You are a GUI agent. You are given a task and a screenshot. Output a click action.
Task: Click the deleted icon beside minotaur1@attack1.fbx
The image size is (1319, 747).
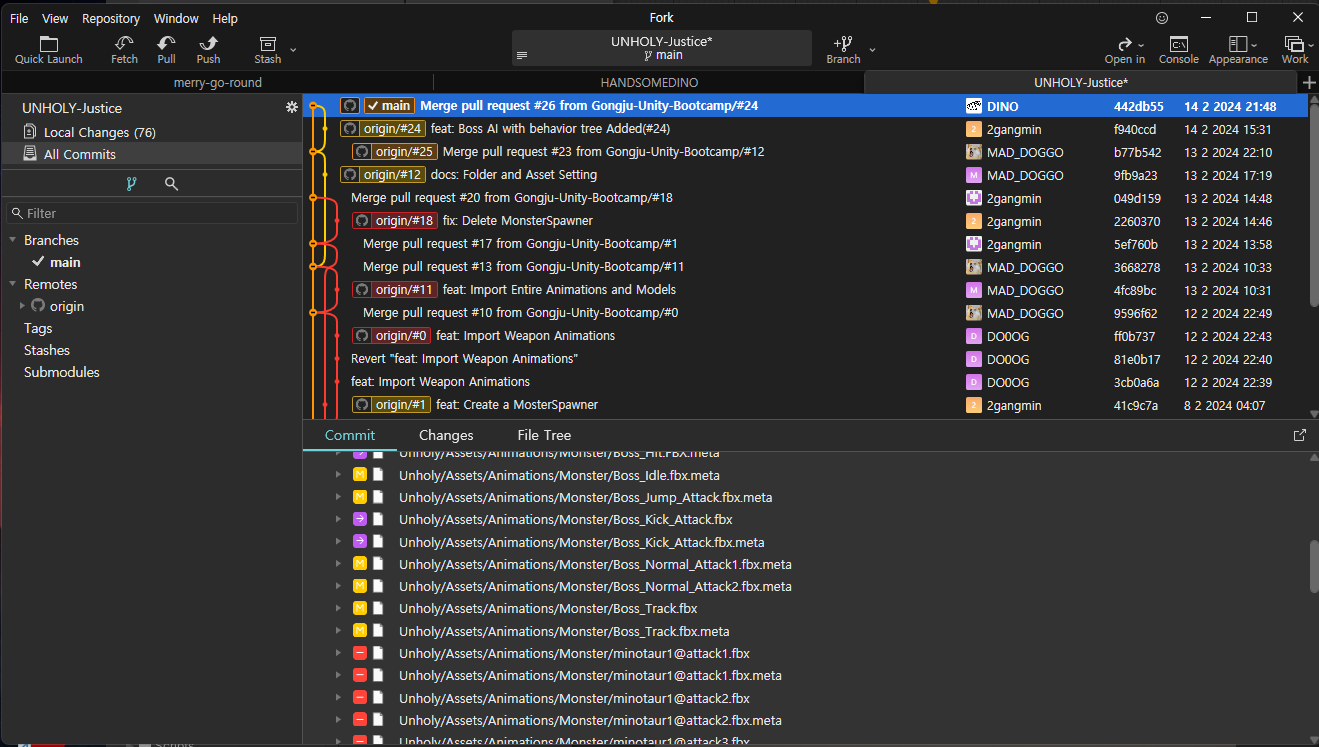click(360, 653)
